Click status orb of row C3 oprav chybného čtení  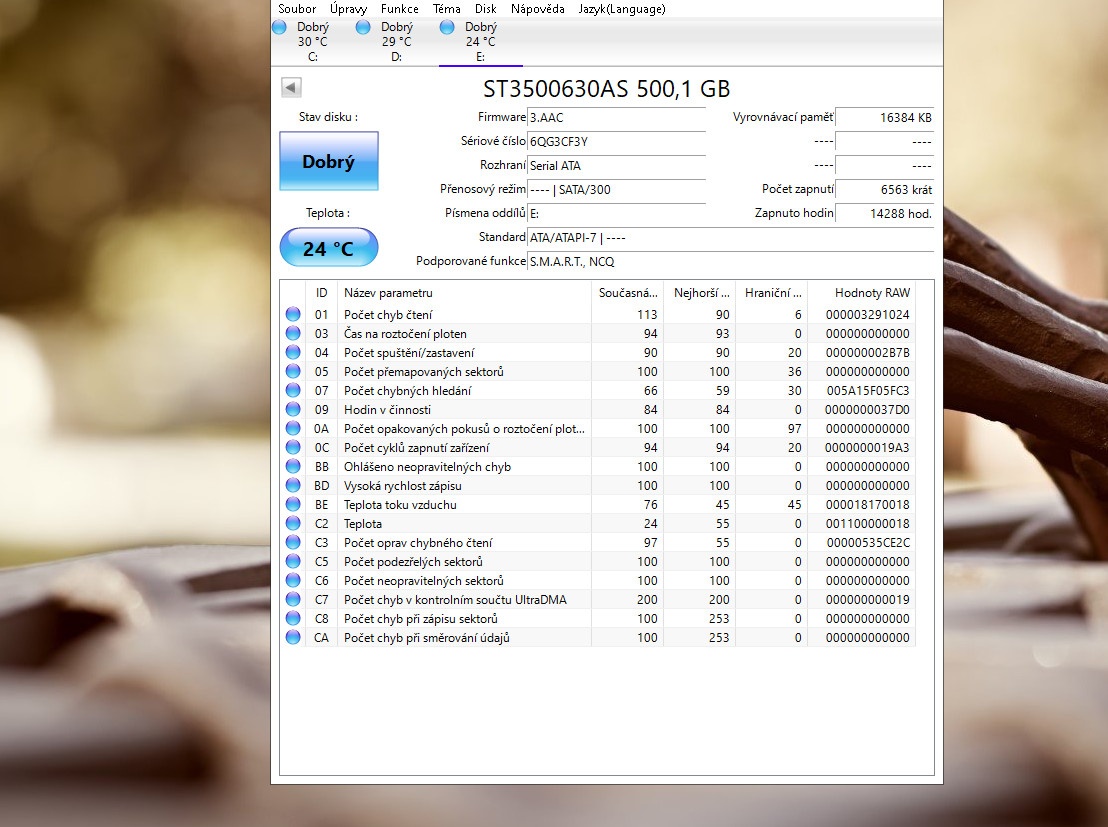[x=293, y=543]
